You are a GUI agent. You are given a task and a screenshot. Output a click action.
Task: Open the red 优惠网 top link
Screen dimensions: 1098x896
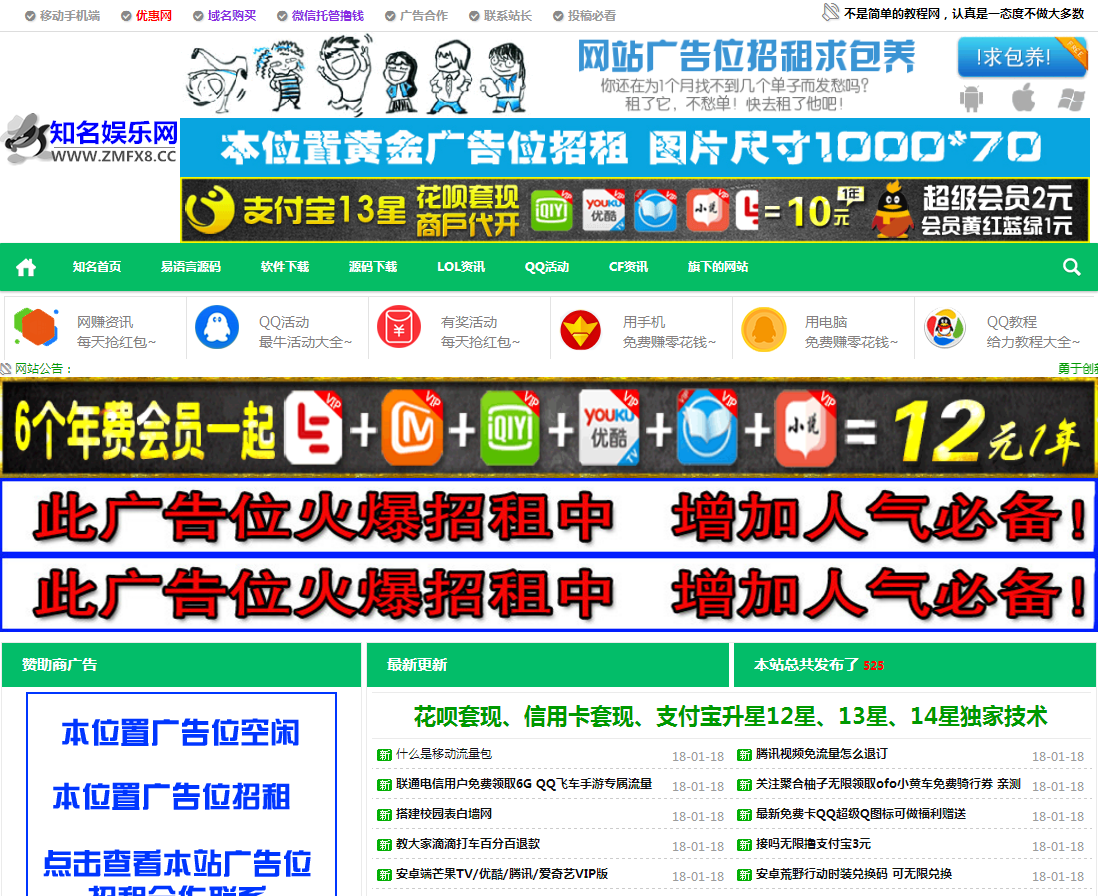click(x=154, y=15)
